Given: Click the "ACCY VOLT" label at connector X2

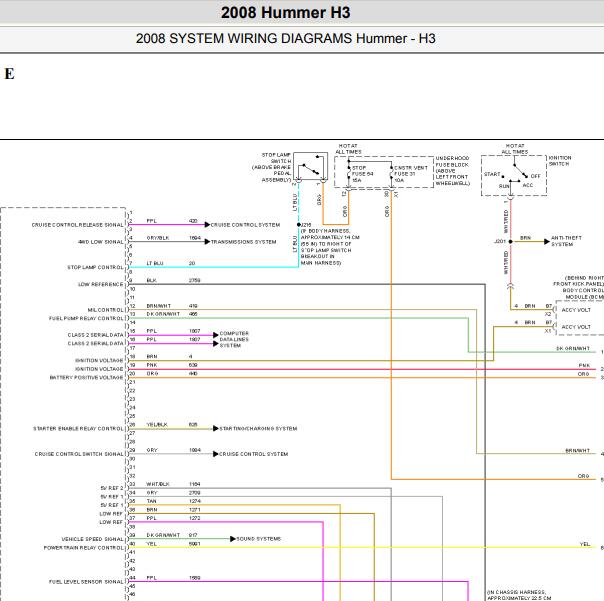Looking at the screenshot, I should 576,310.
